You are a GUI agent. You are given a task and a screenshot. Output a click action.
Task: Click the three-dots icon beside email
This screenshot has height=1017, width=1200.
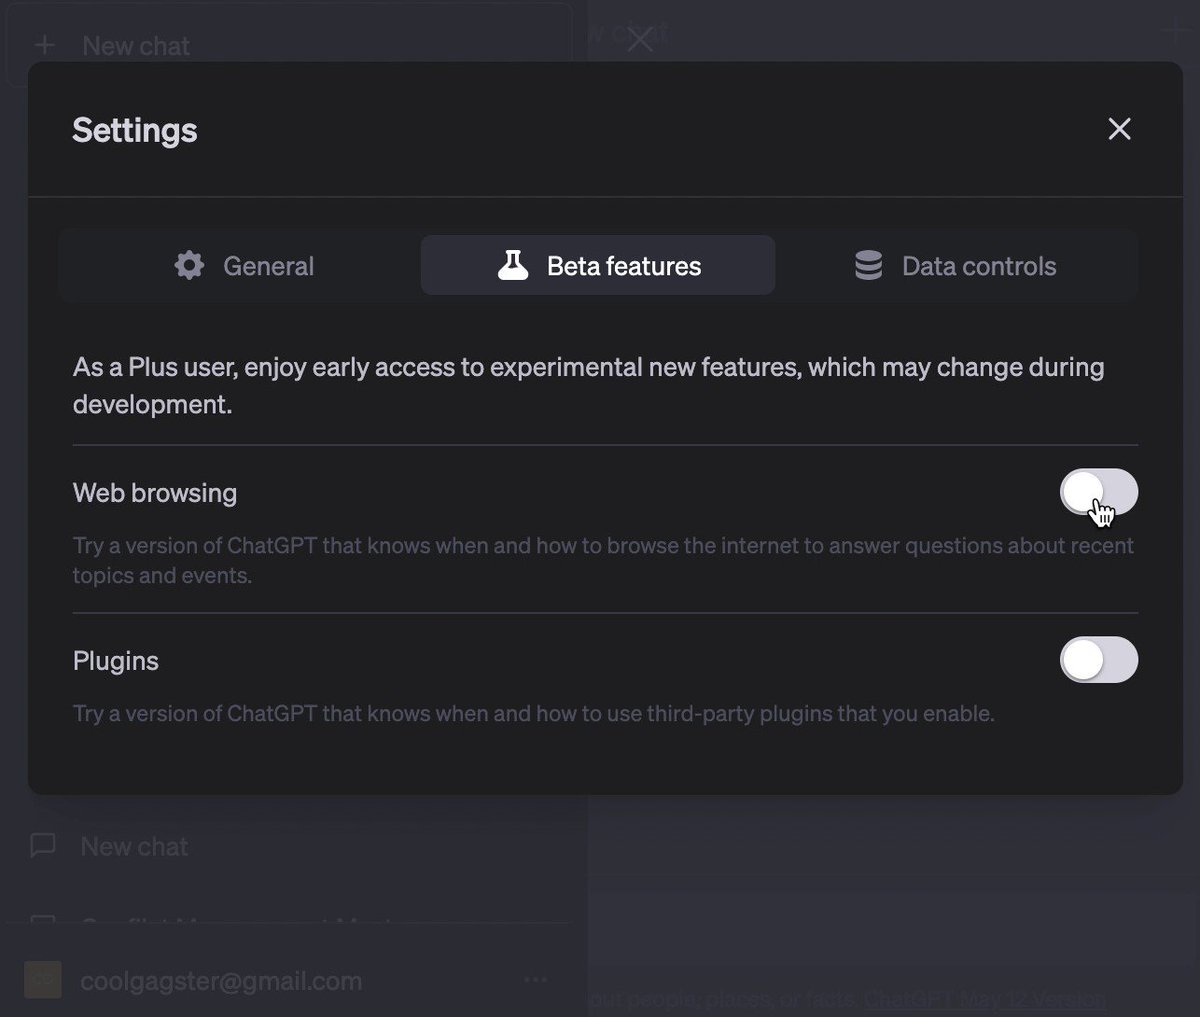(535, 980)
